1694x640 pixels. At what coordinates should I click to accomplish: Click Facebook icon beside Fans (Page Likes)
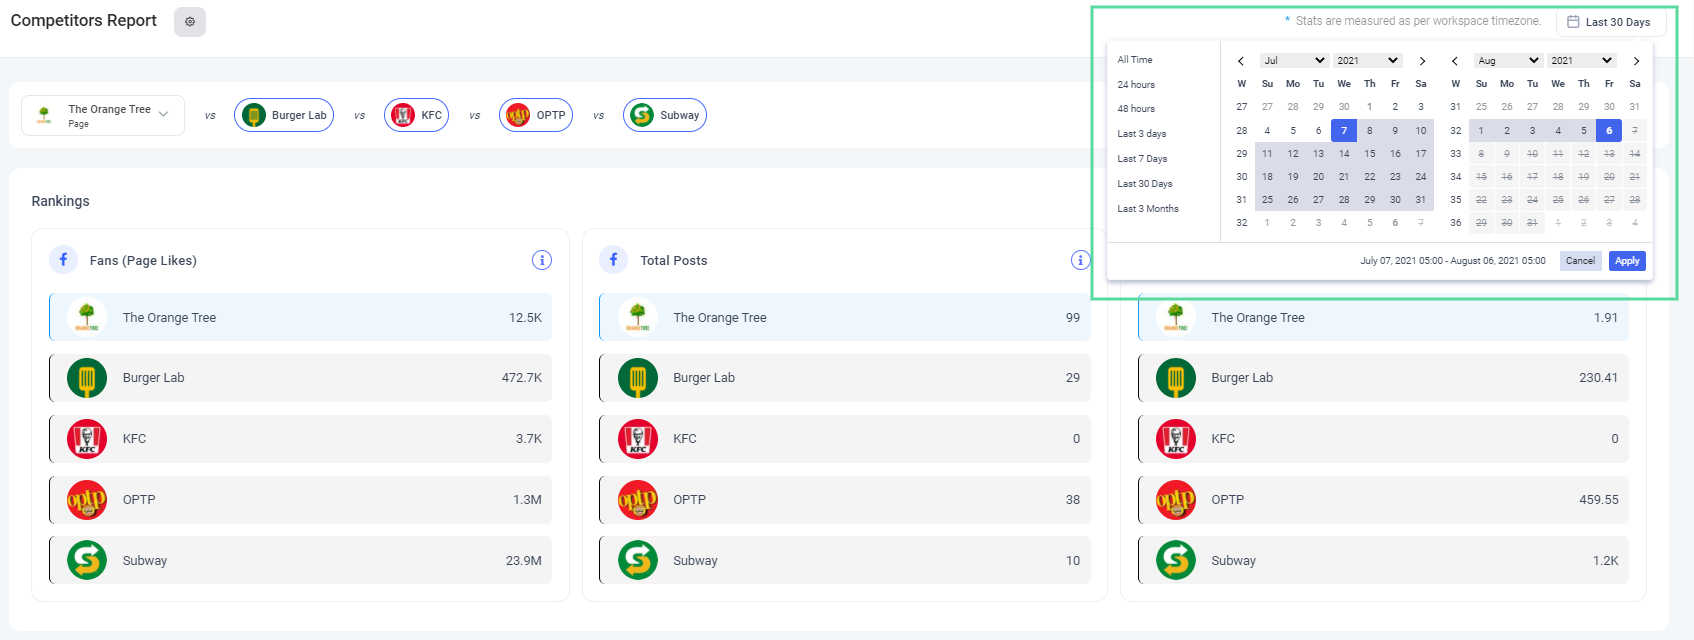[63, 260]
